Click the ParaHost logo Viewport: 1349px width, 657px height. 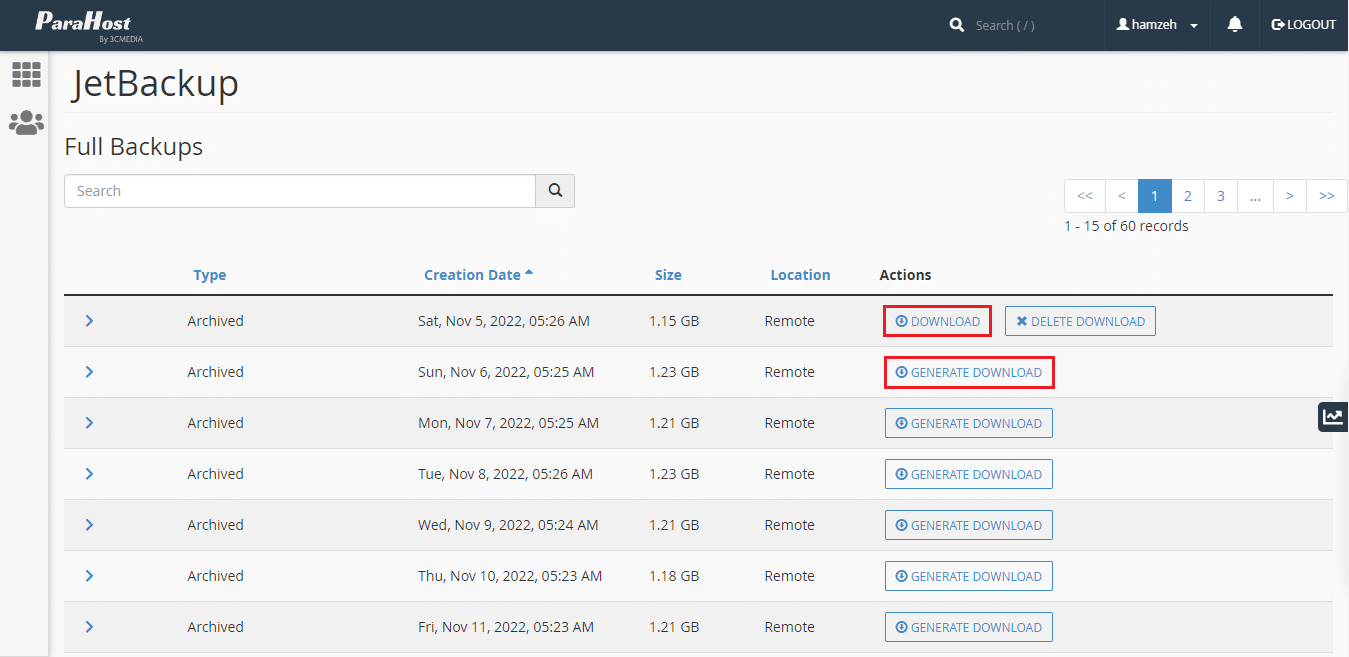pos(84,24)
